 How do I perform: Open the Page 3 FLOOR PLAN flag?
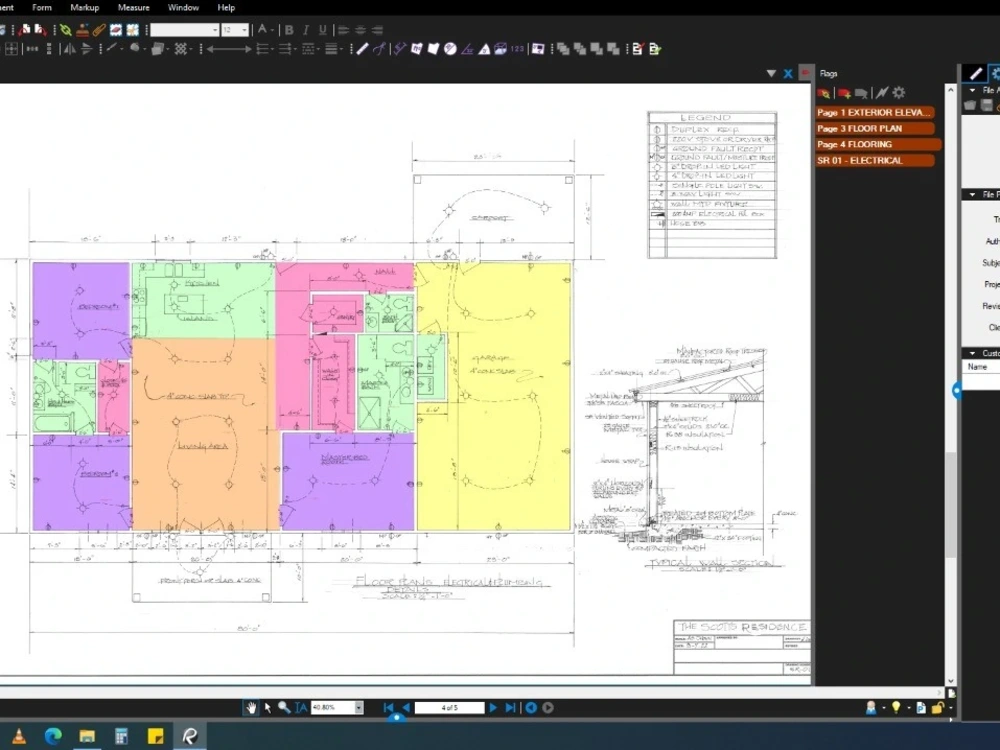(875, 128)
